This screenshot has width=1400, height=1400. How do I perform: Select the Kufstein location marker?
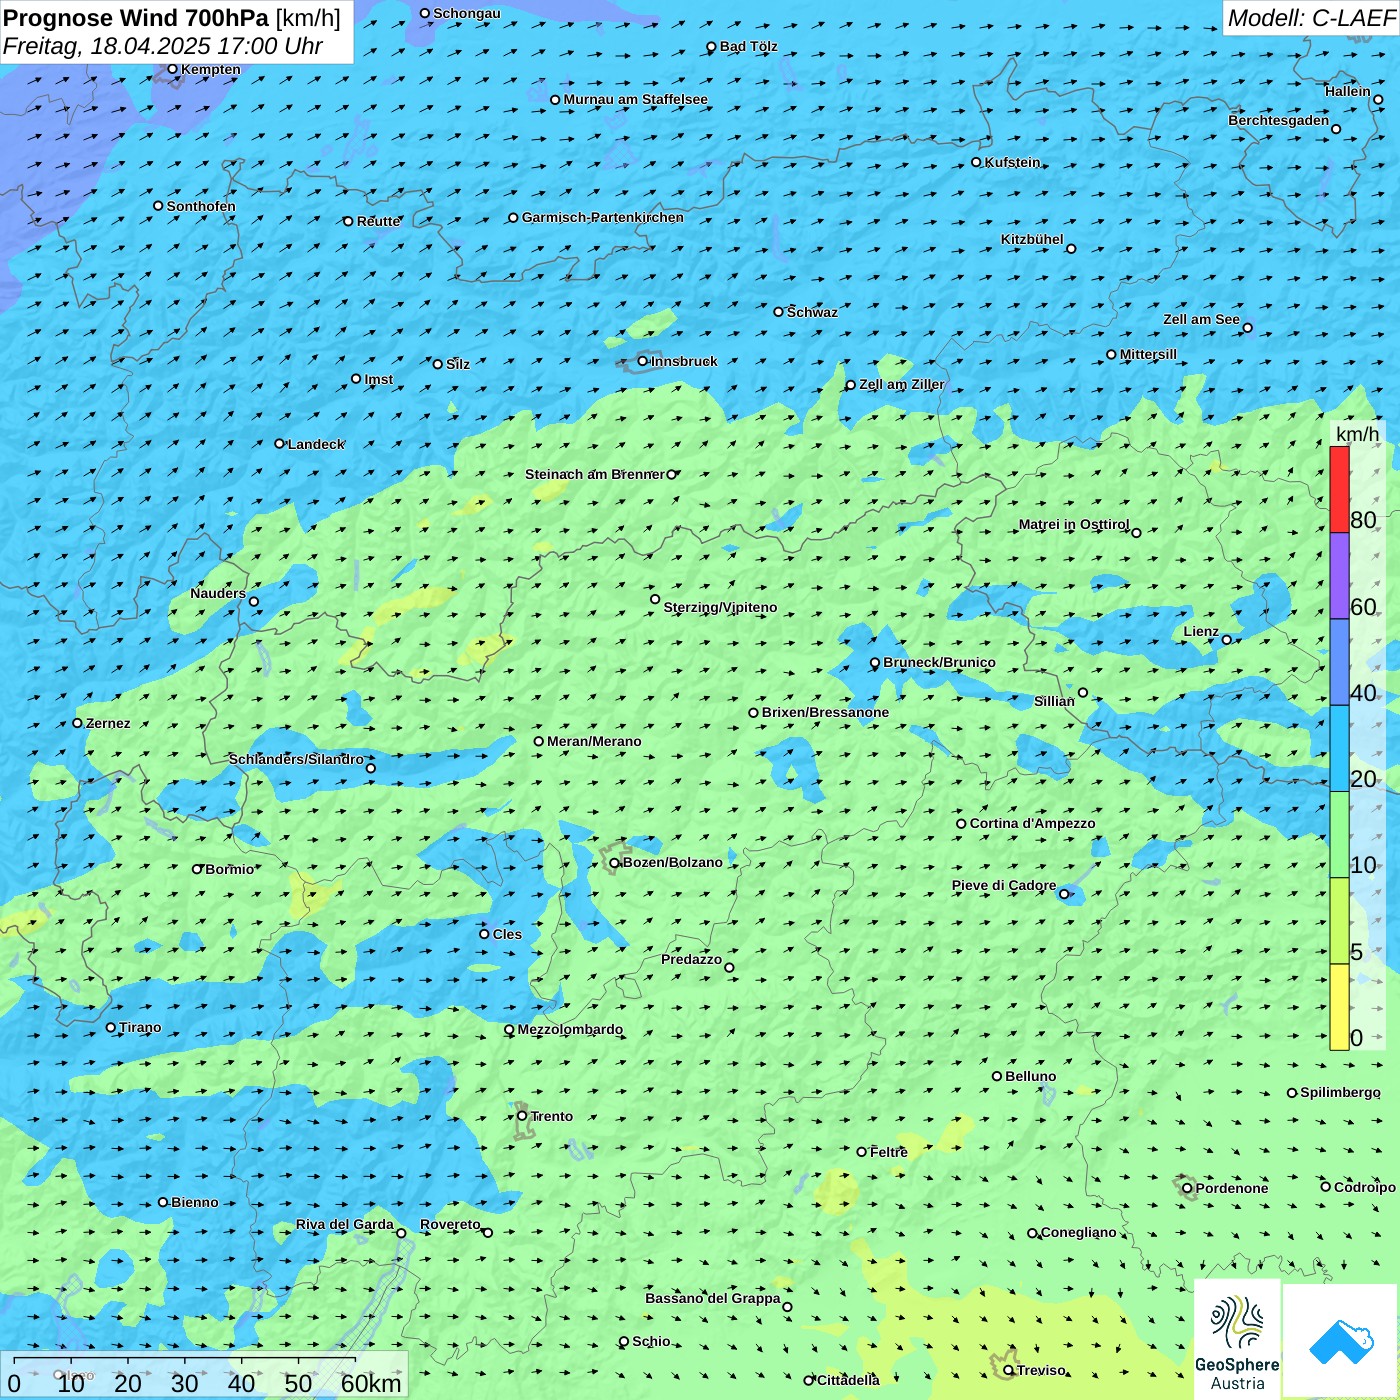pos(976,162)
